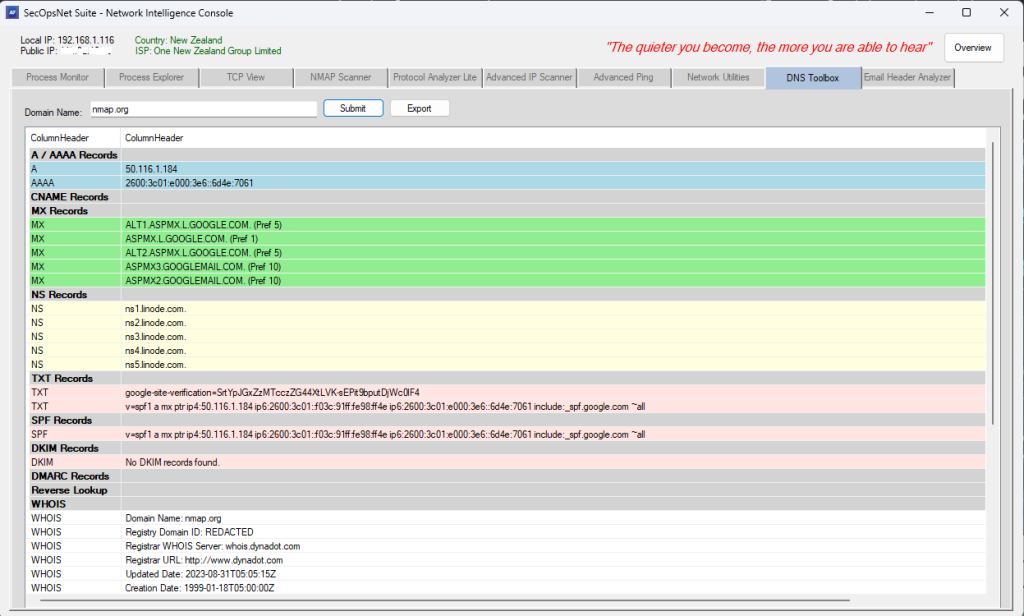Open the TCP View tab

click(x=245, y=78)
